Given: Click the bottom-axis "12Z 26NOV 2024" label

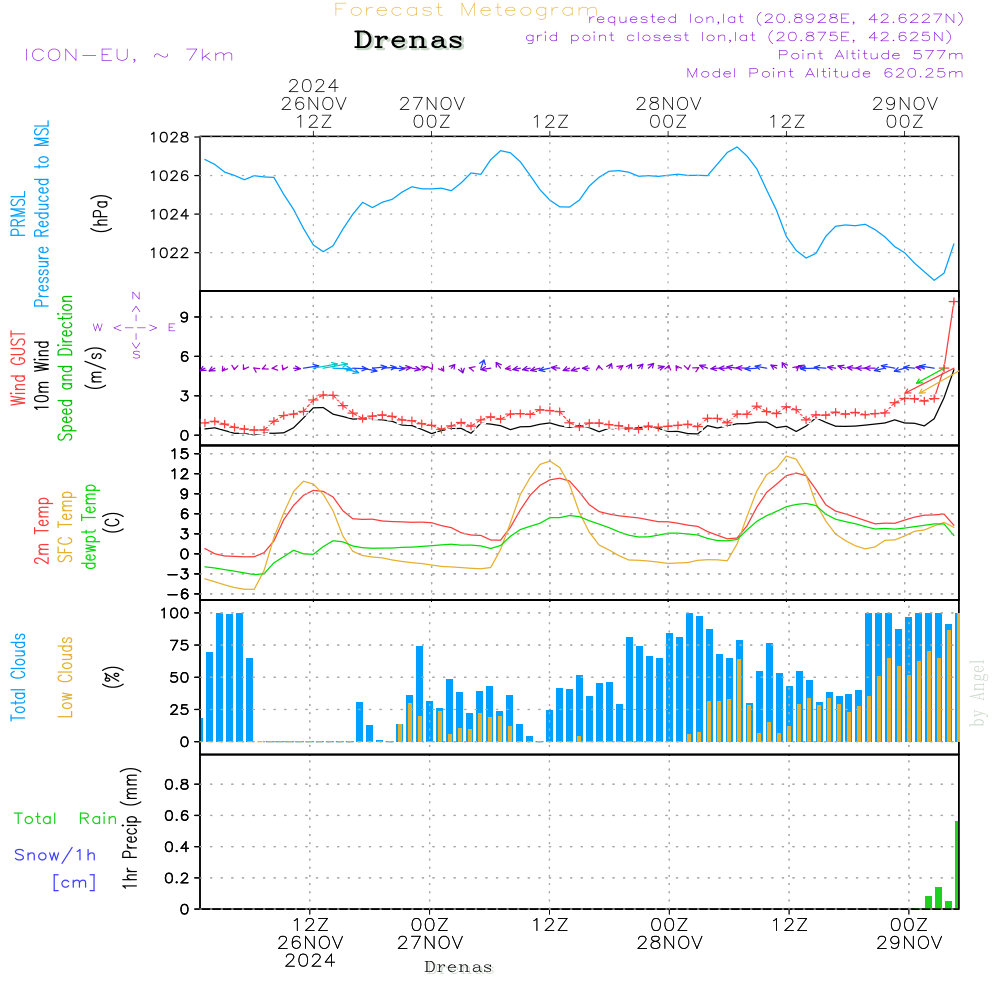Looking at the screenshot, I should [310, 943].
